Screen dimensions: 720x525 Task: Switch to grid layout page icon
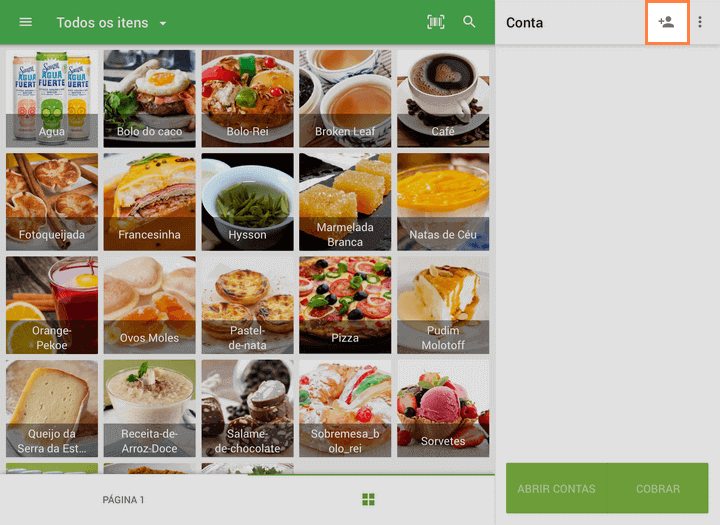(x=368, y=499)
